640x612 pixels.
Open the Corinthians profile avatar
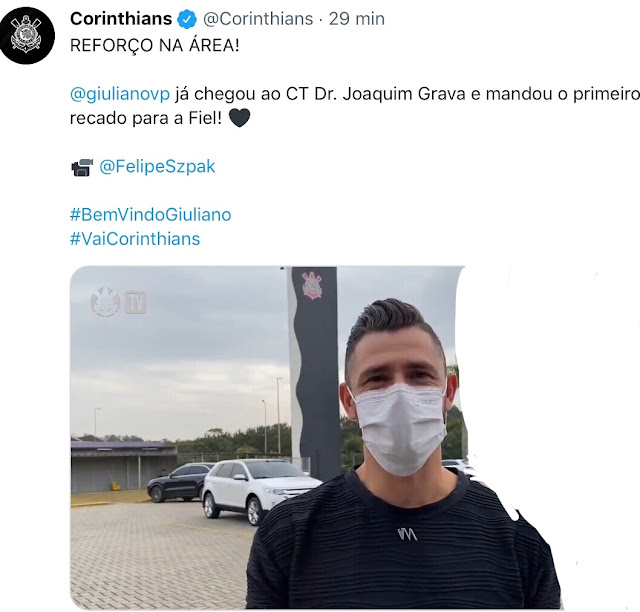click(x=27, y=36)
